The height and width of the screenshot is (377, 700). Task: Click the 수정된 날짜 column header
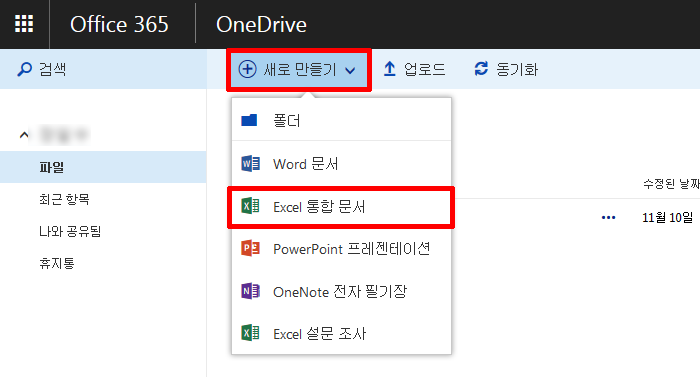(671, 184)
